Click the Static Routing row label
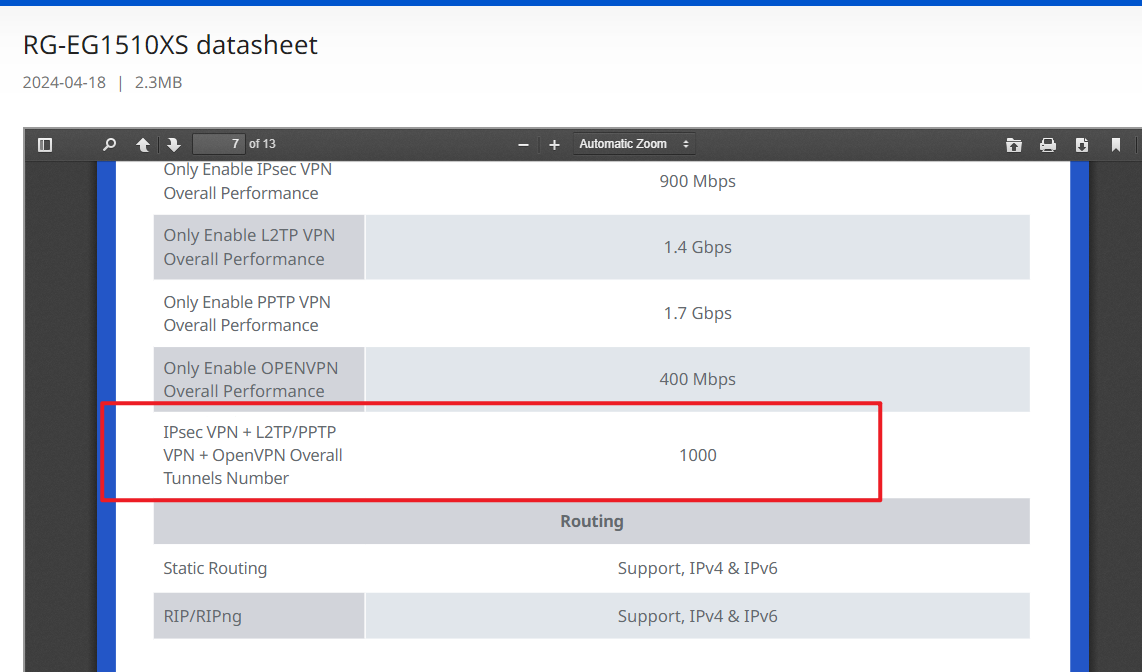The width and height of the screenshot is (1142, 672). (215, 568)
